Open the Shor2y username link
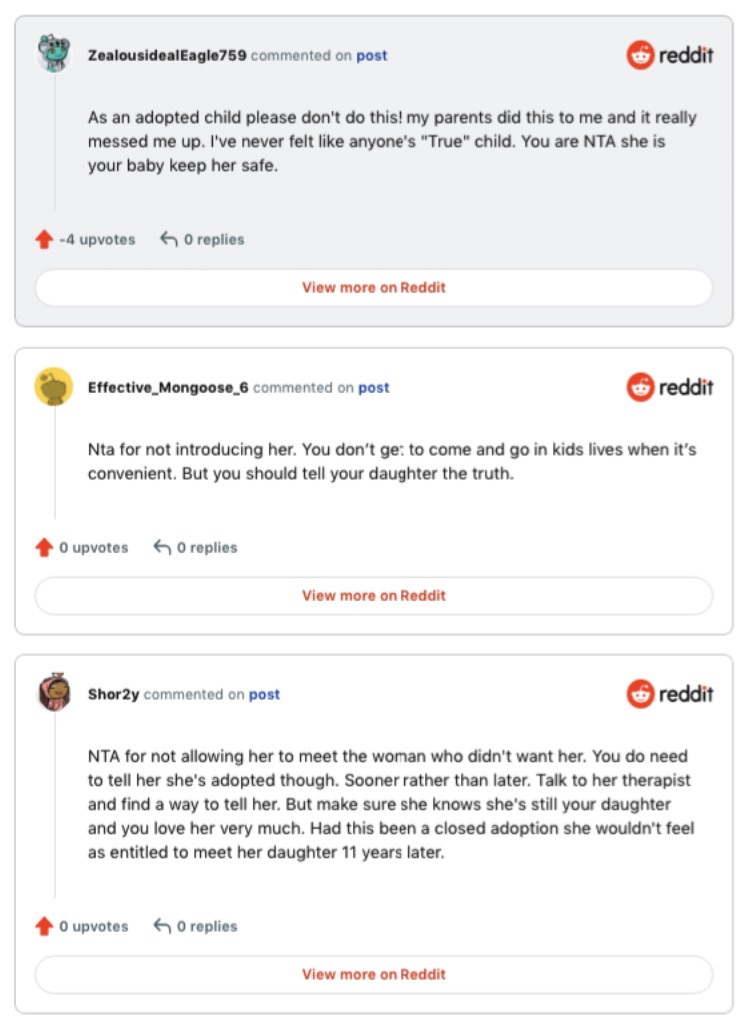This screenshot has height=1032, width=752. pos(113,694)
